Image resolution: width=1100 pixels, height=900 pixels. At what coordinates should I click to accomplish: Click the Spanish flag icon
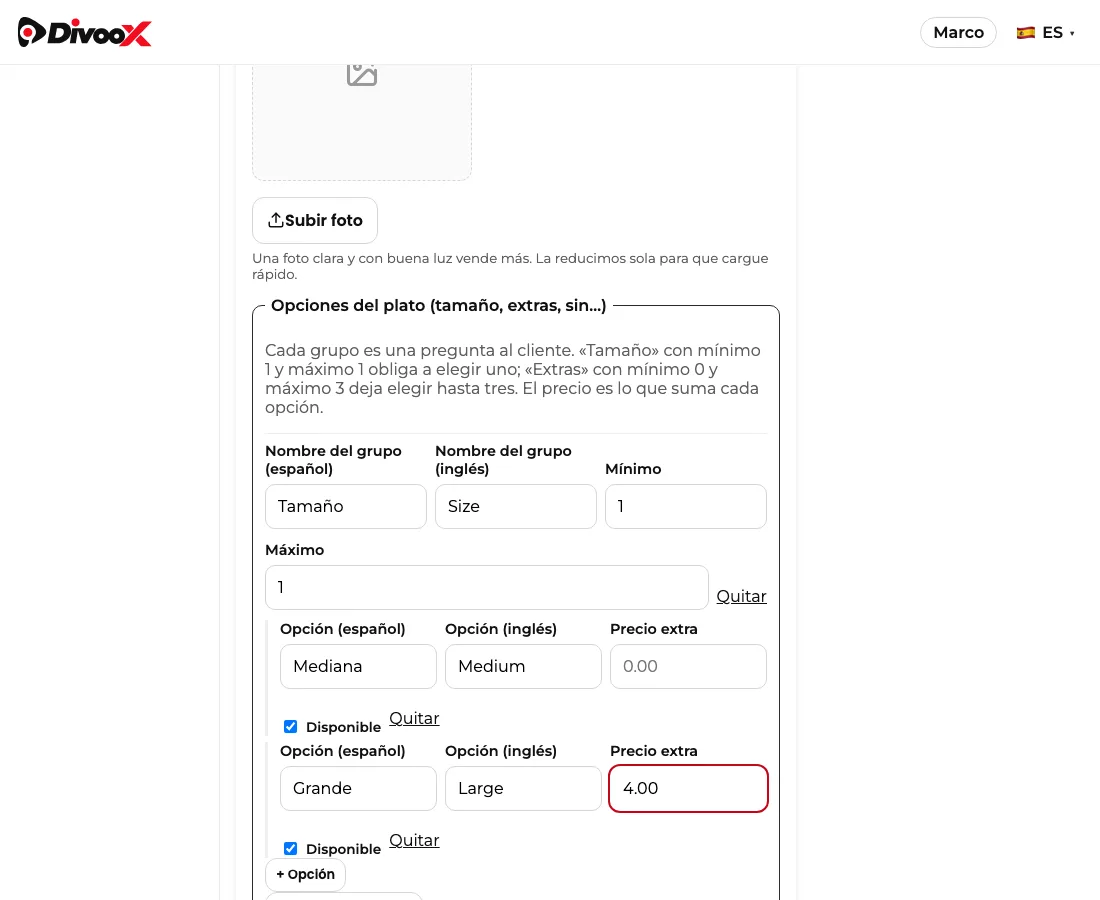click(1026, 32)
